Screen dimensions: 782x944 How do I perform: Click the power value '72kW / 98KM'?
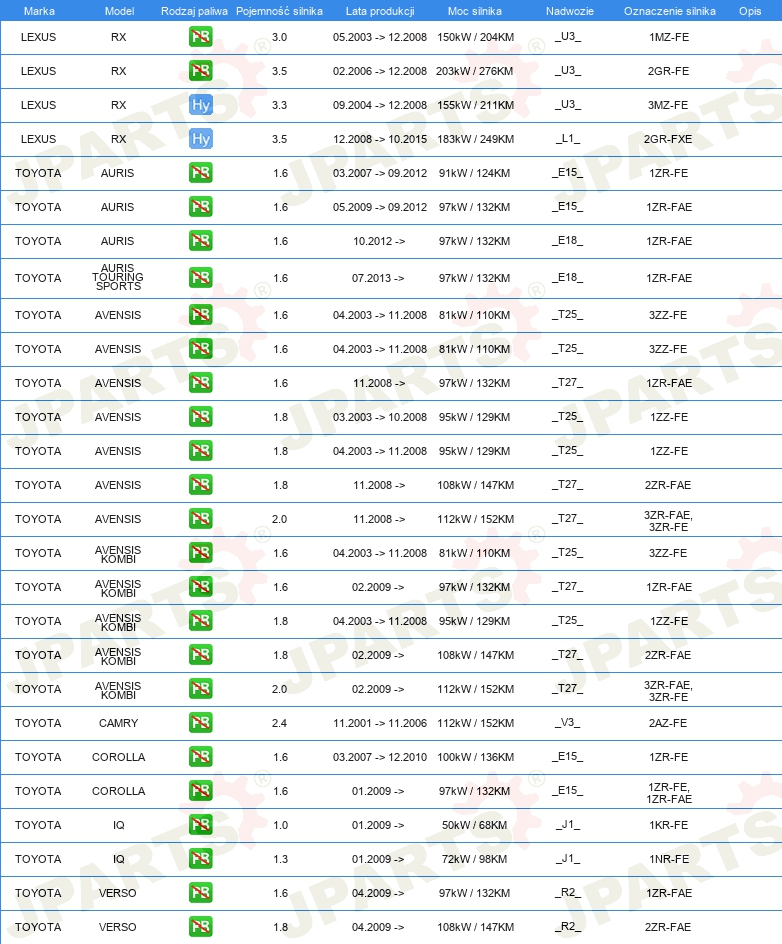[474, 859]
